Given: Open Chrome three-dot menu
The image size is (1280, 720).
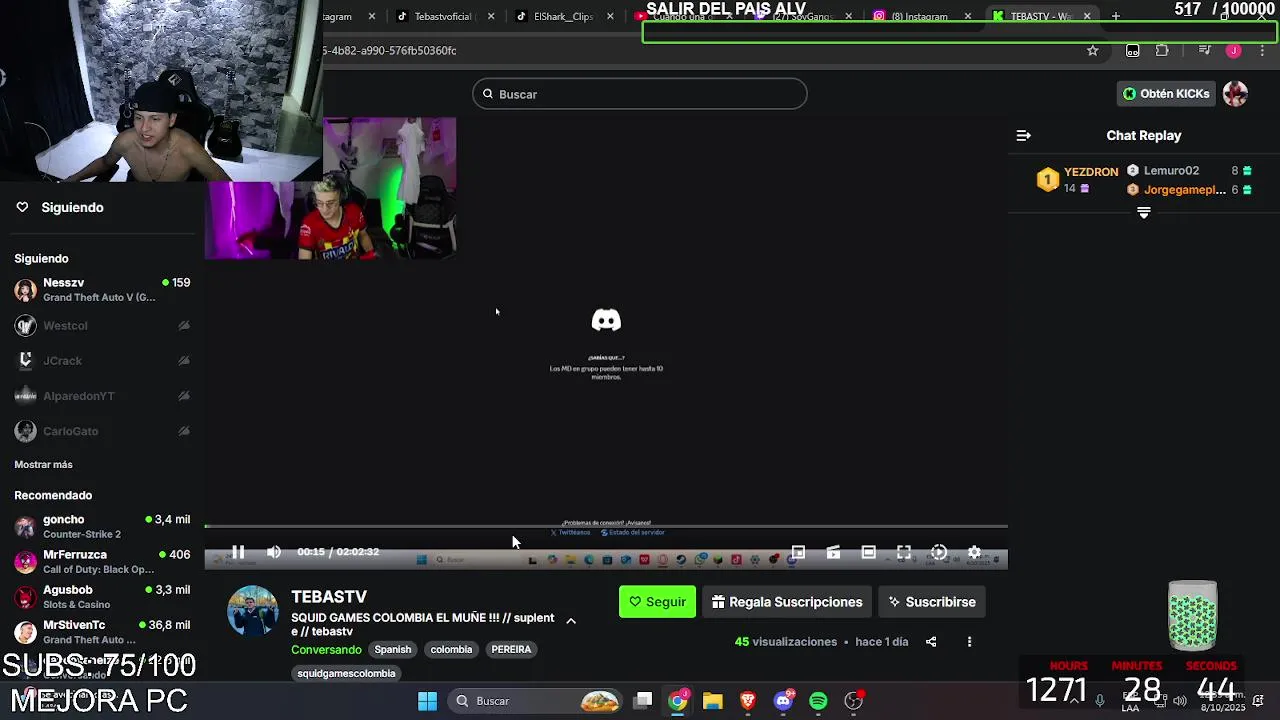Looking at the screenshot, I should pyautogui.click(x=1262, y=51).
